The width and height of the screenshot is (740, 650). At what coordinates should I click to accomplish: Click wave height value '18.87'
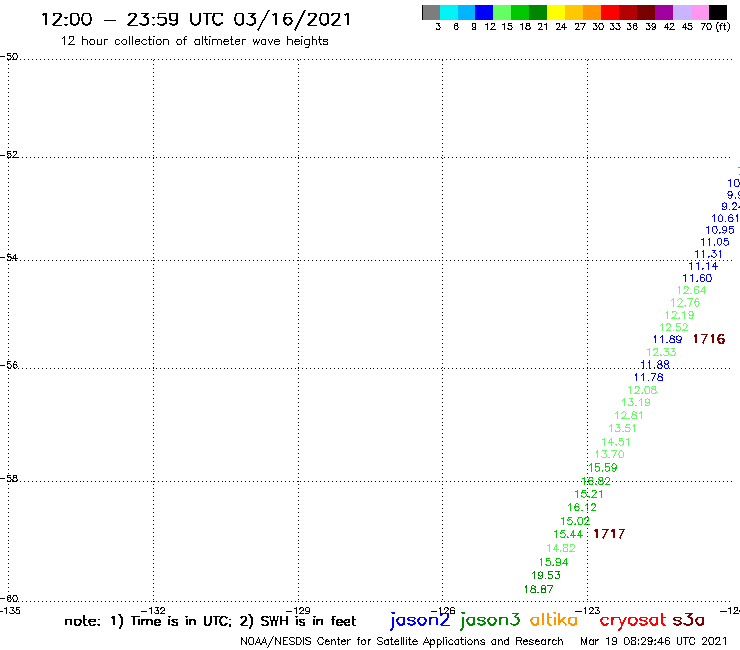click(538, 589)
